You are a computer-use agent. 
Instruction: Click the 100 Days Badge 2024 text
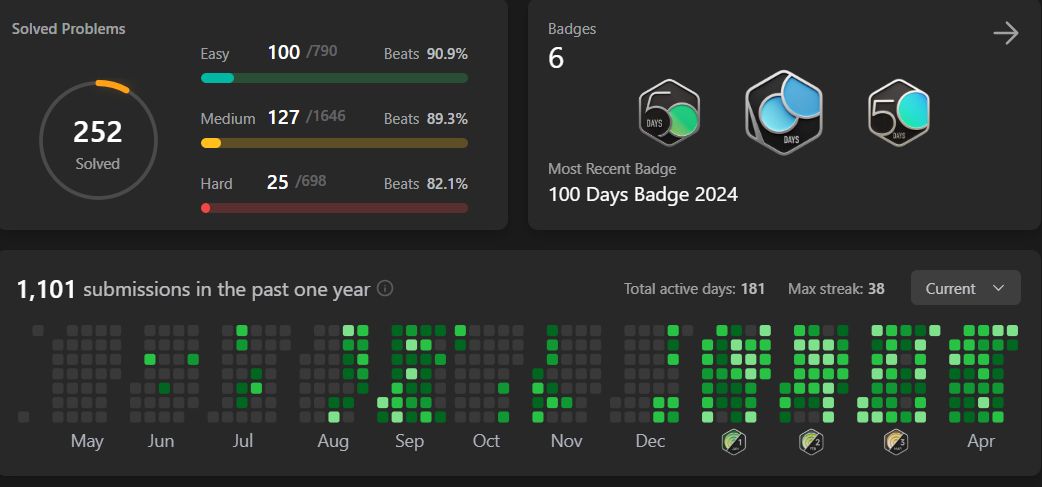643,195
